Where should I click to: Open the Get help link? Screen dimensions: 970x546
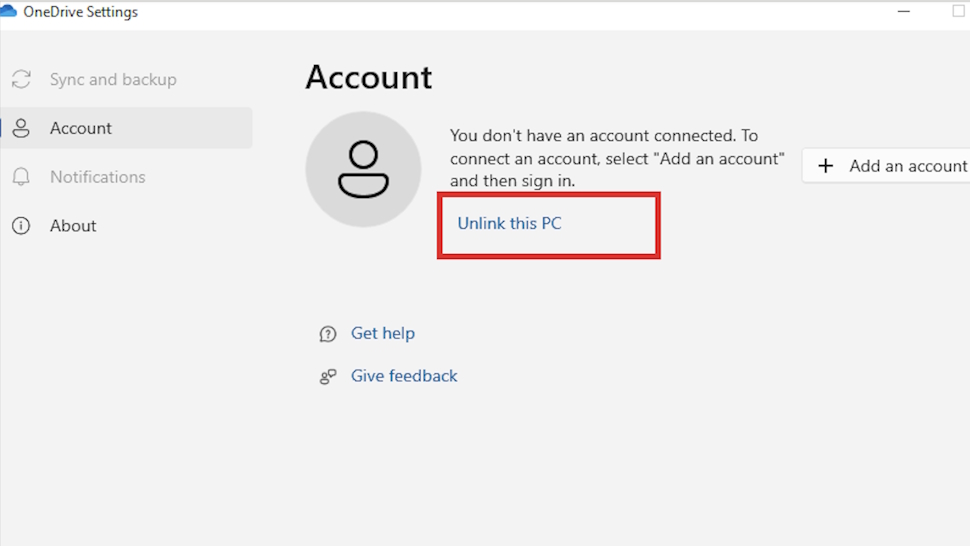(383, 333)
